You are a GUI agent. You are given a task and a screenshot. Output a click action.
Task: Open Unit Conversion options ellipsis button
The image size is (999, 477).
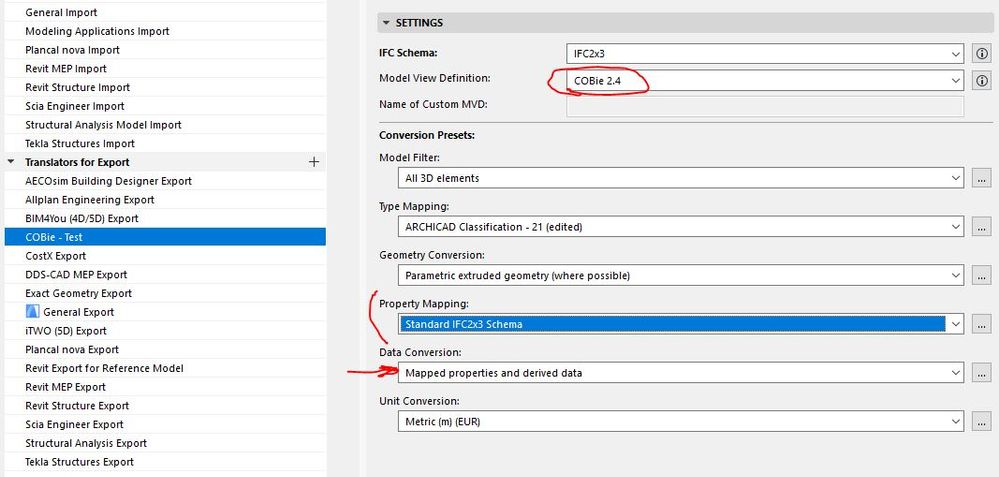[982, 422]
